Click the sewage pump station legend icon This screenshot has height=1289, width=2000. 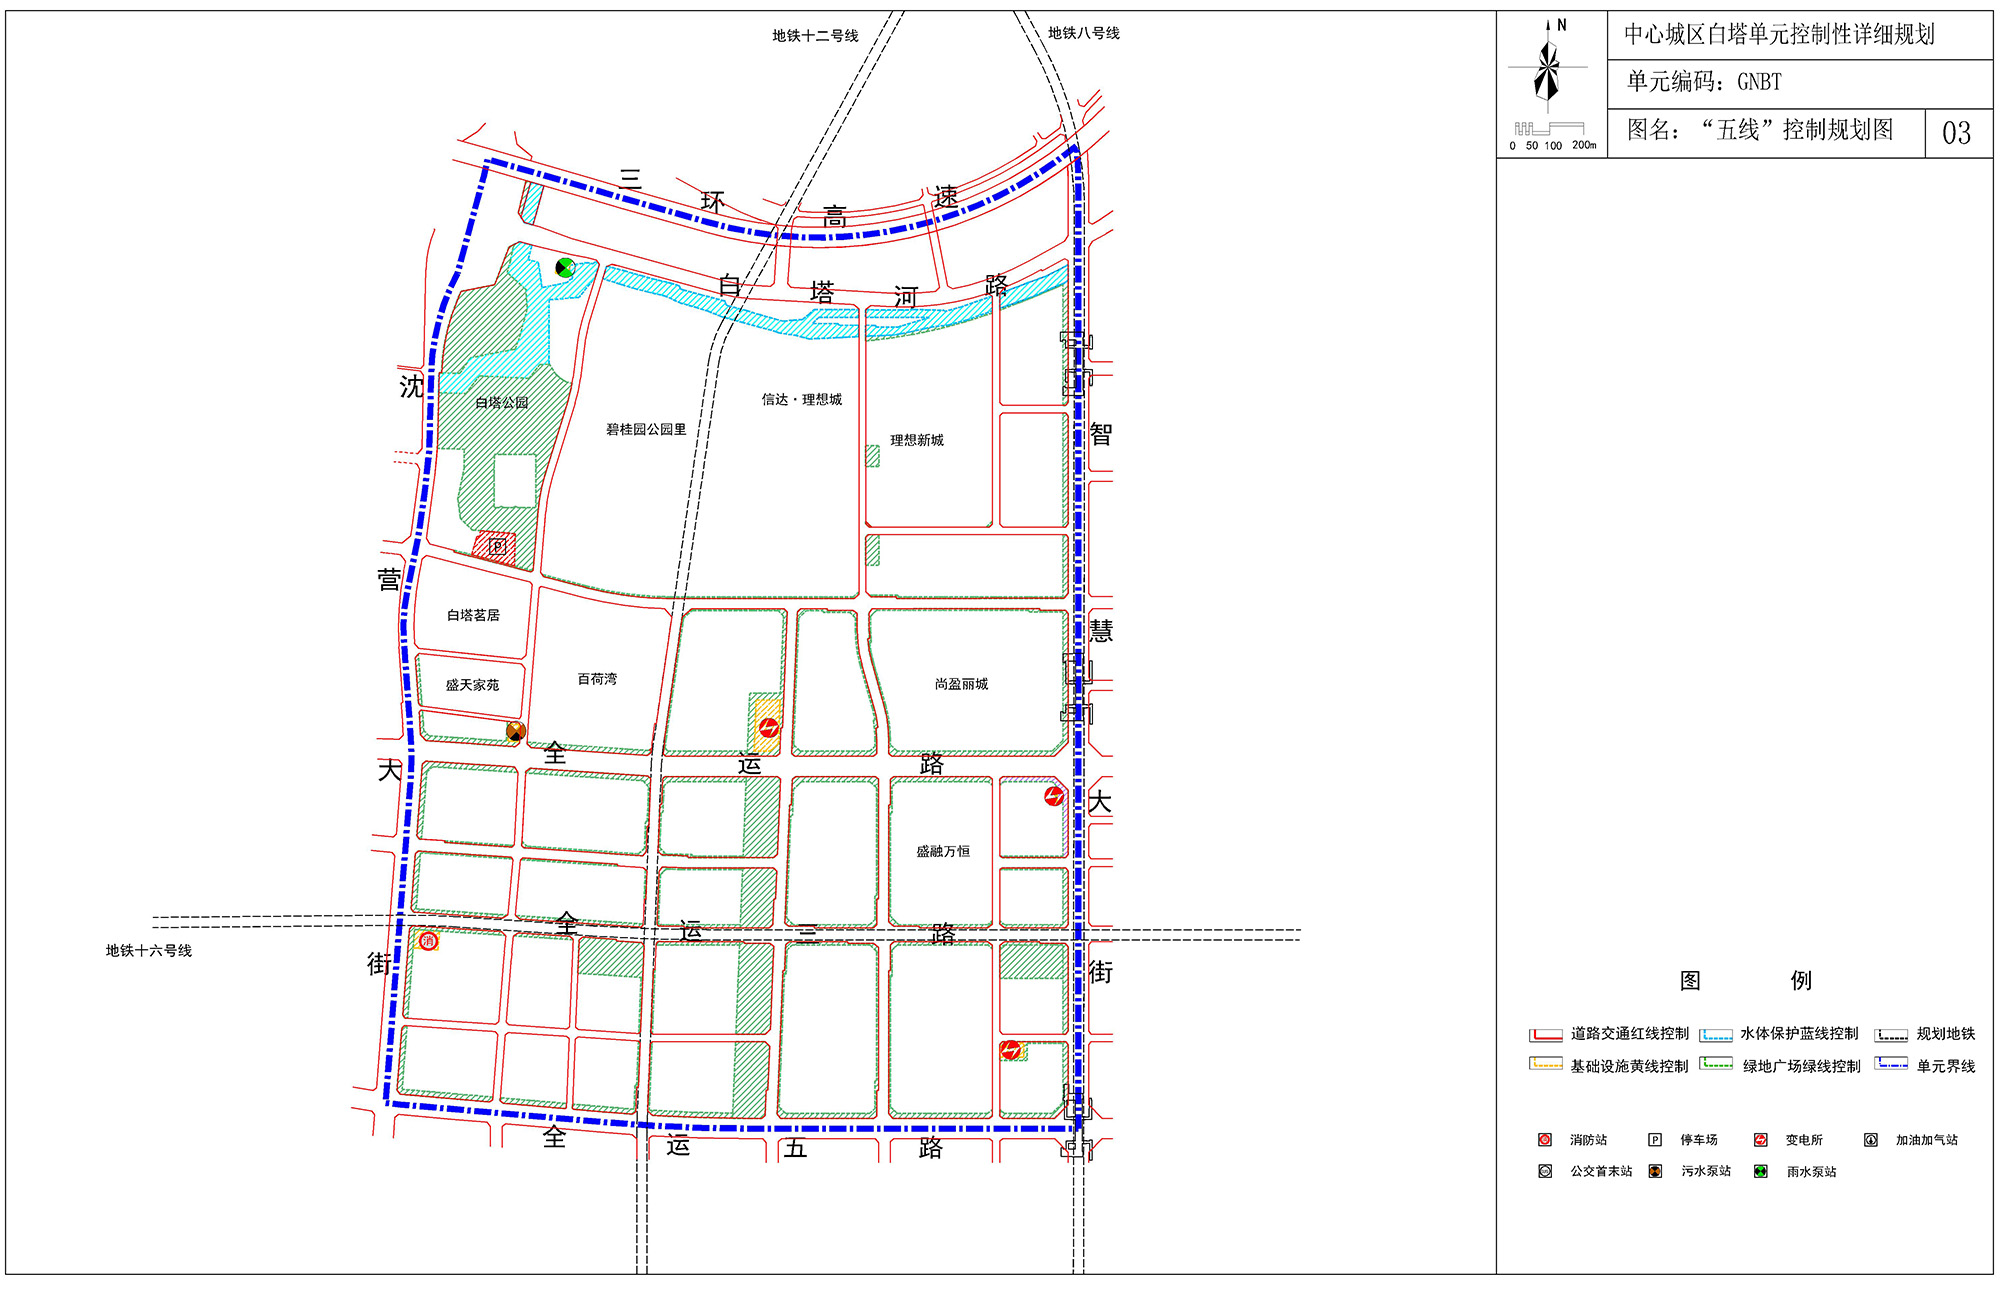point(1655,1171)
